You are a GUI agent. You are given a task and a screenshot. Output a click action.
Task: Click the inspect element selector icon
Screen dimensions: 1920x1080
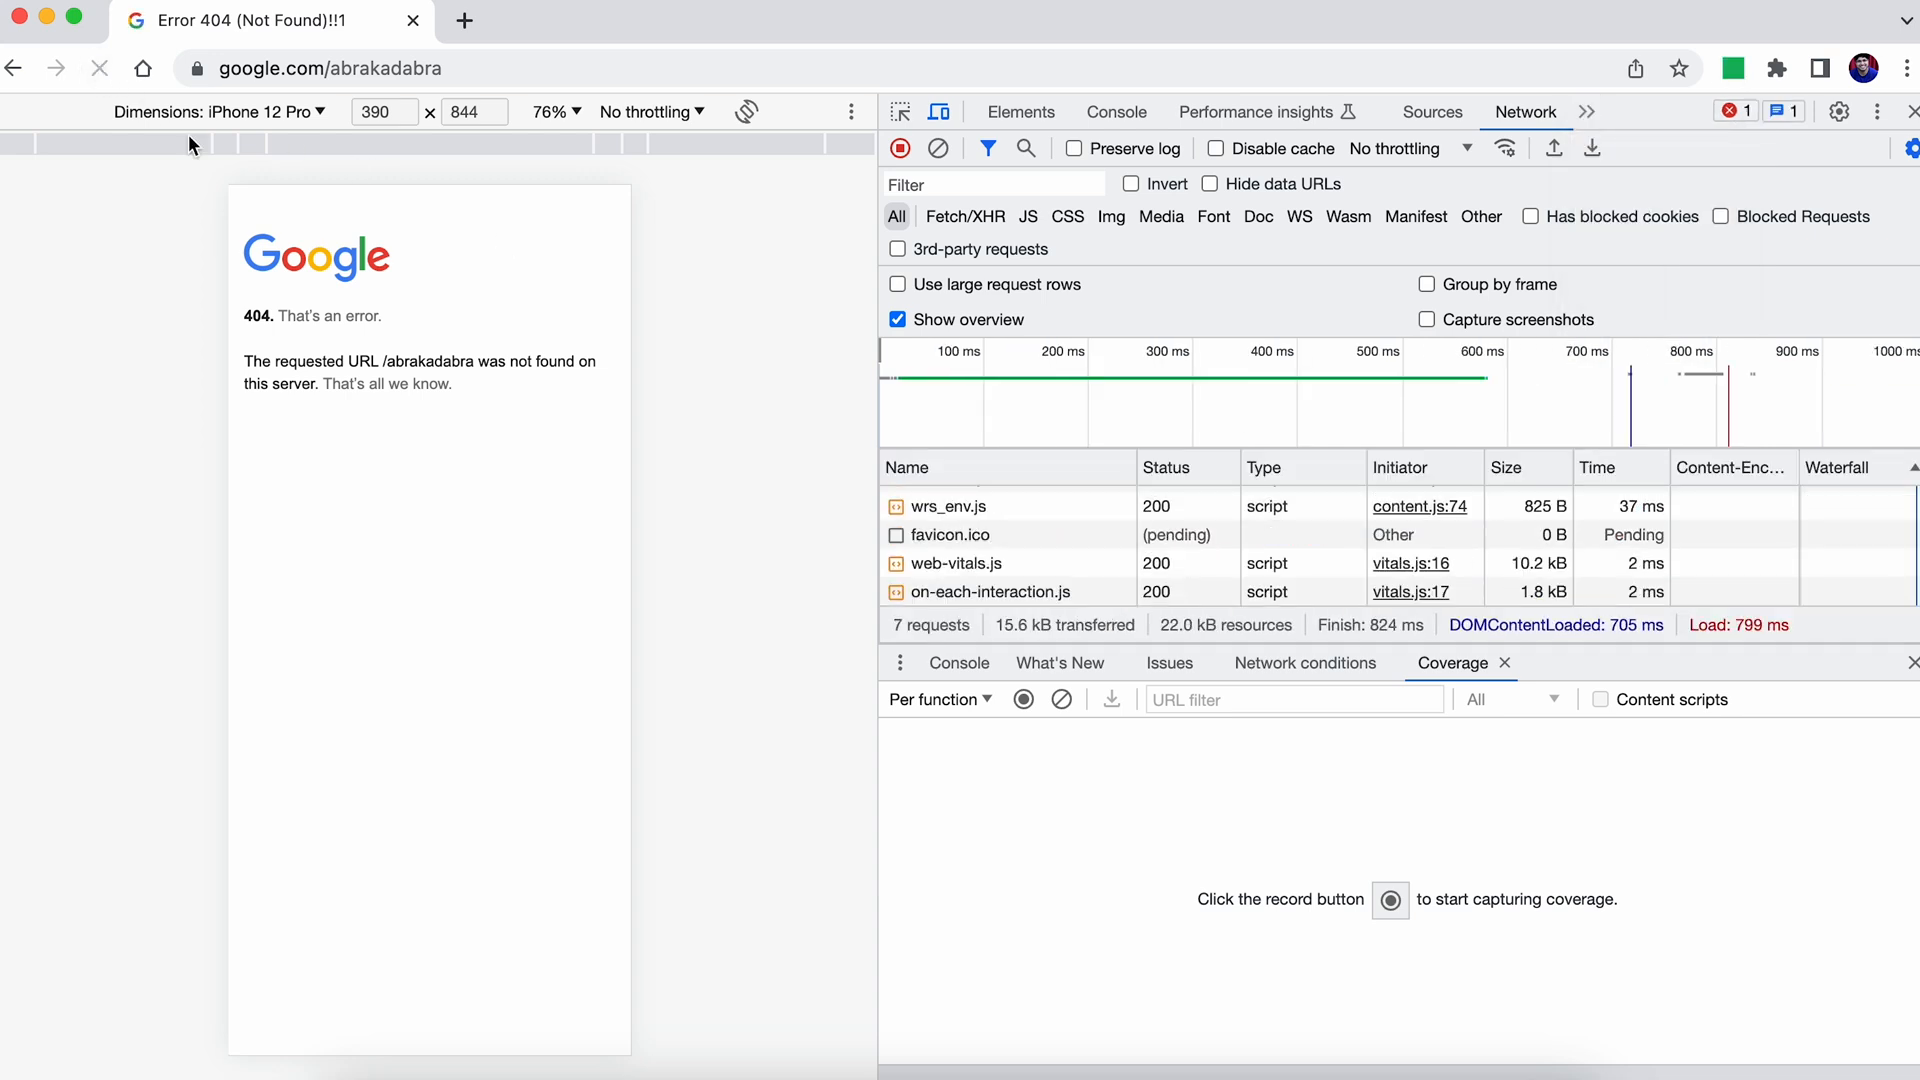point(900,112)
